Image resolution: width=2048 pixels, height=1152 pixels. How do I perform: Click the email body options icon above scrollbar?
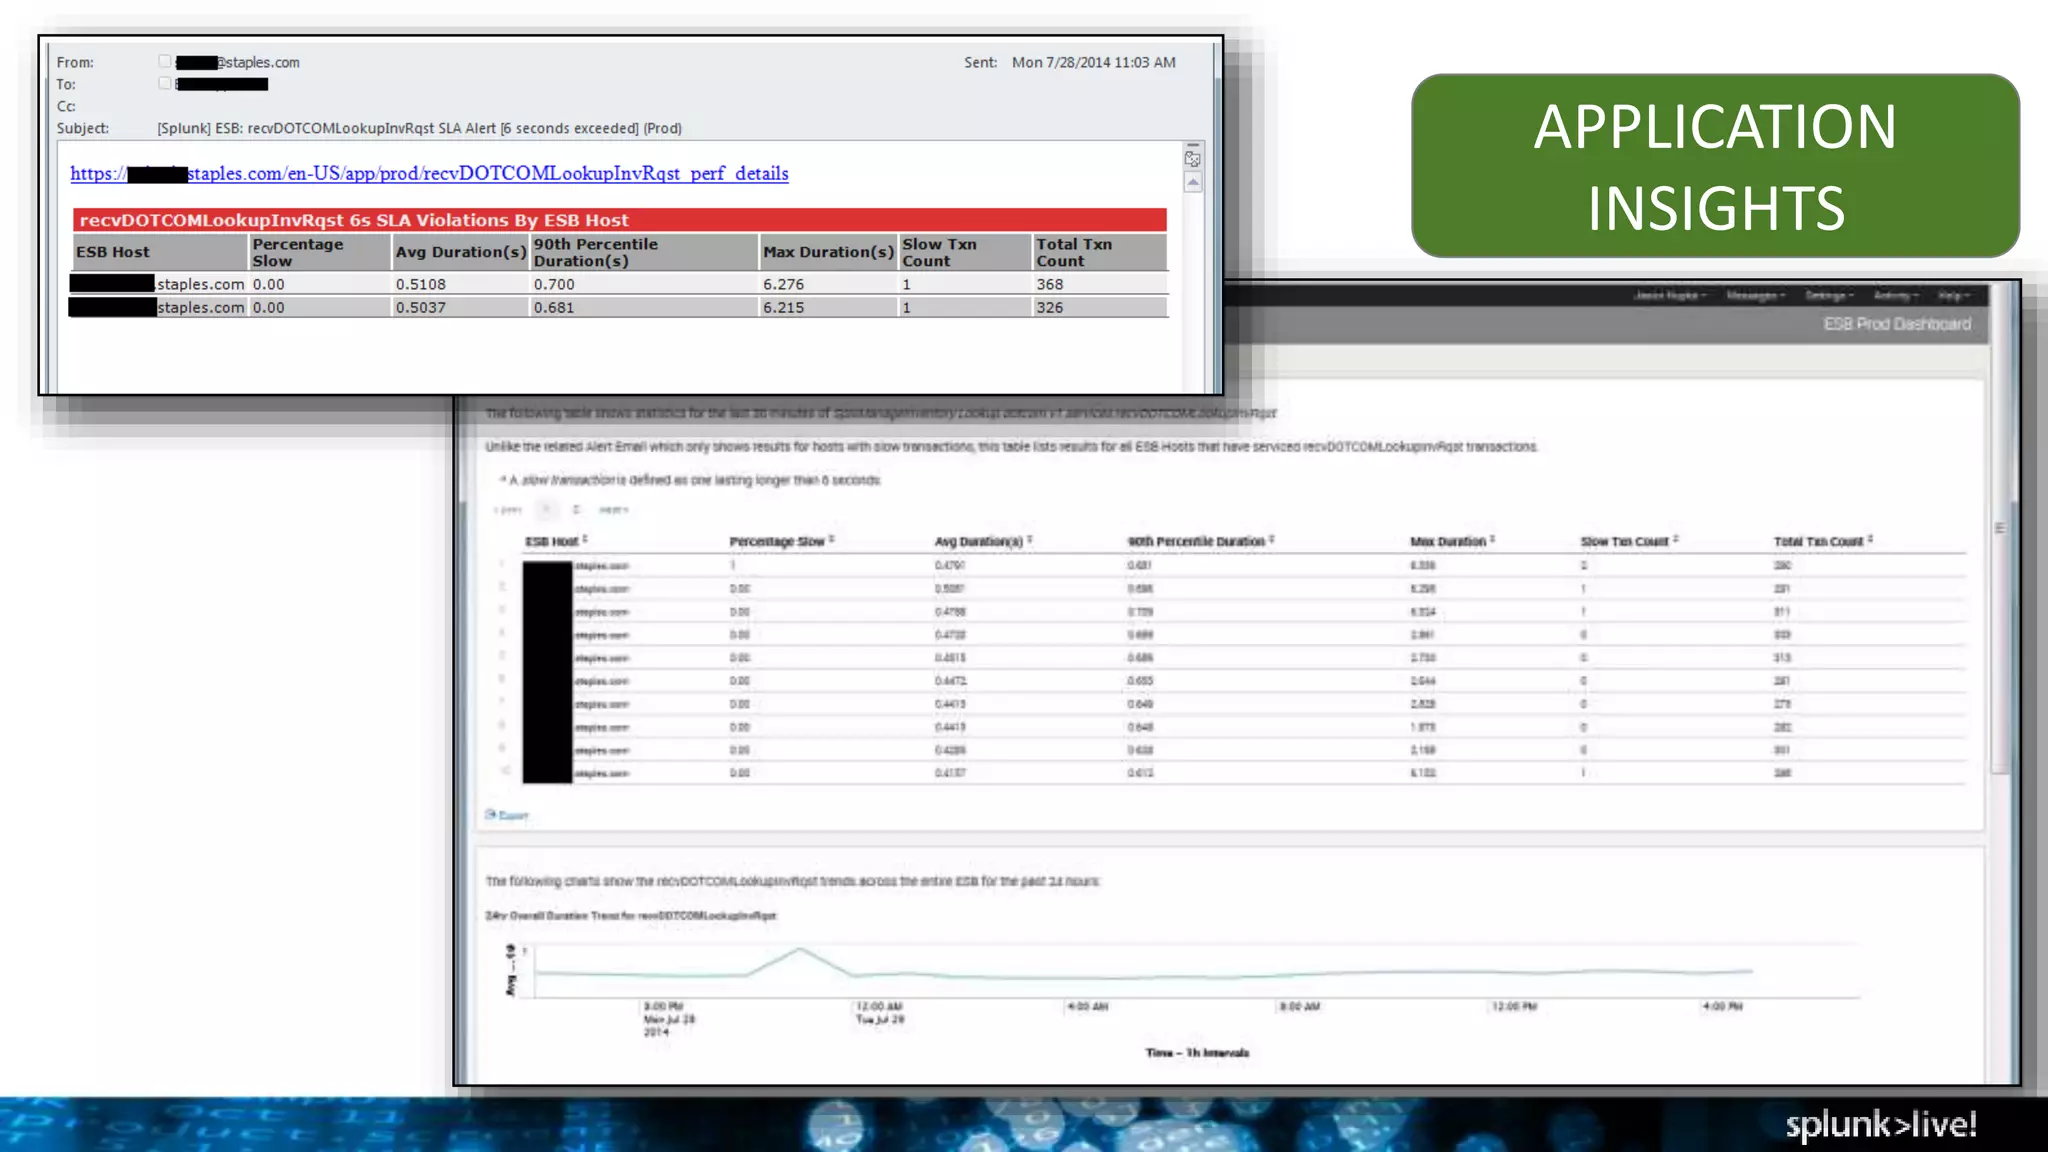[x=1192, y=157]
